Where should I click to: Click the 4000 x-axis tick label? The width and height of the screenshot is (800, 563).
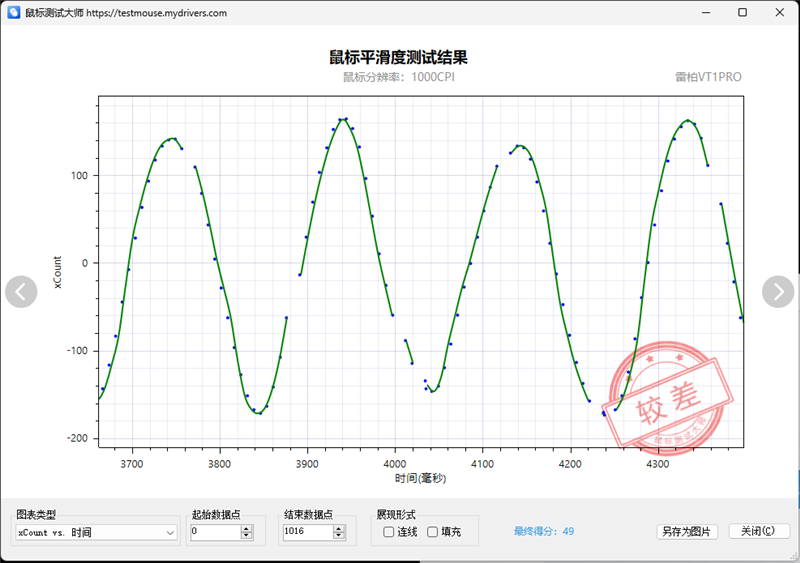395,464
